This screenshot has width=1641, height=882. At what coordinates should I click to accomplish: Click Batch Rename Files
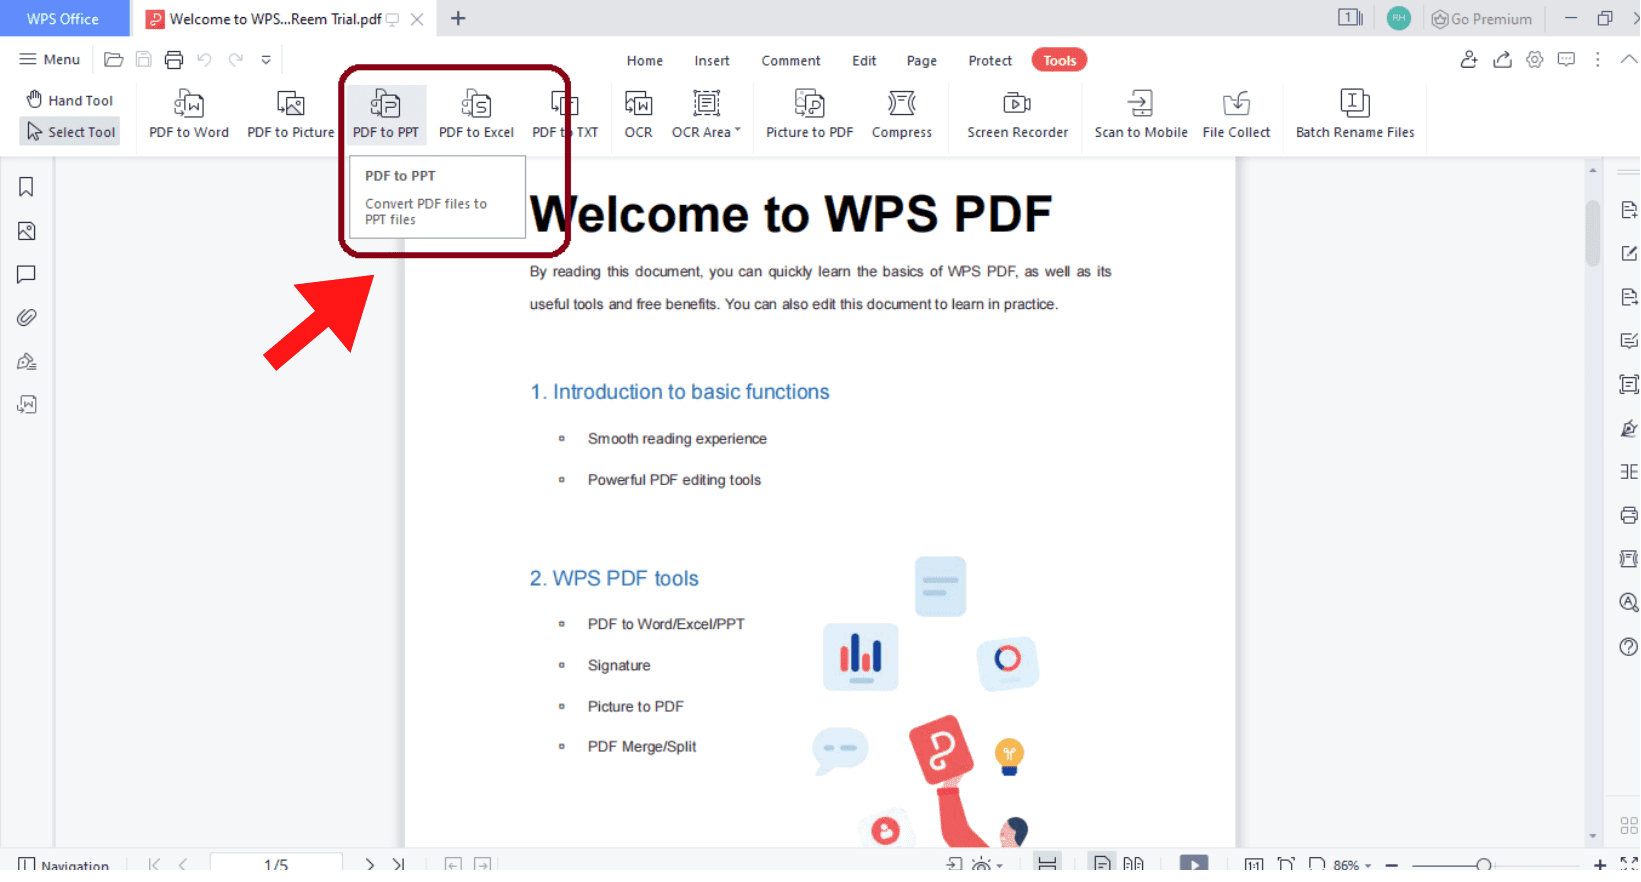point(1355,114)
